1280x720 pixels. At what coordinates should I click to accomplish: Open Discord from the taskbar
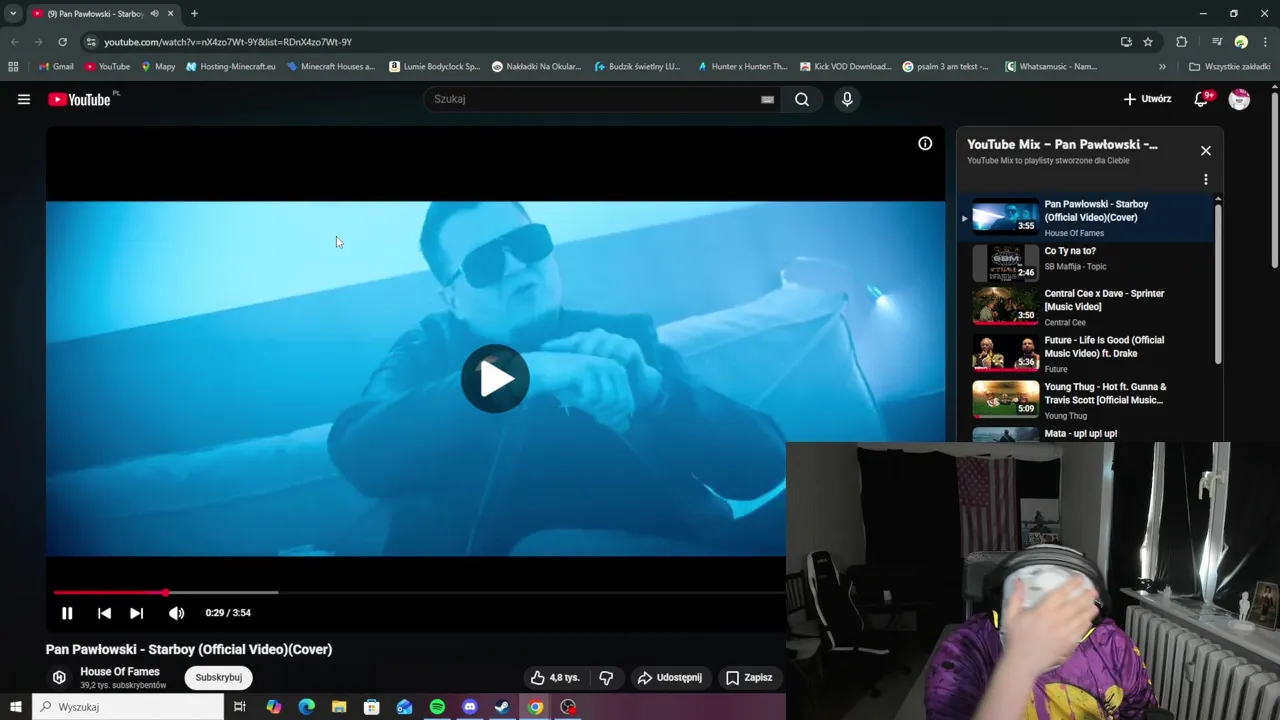pyautogui.click(x=470, y=707)
